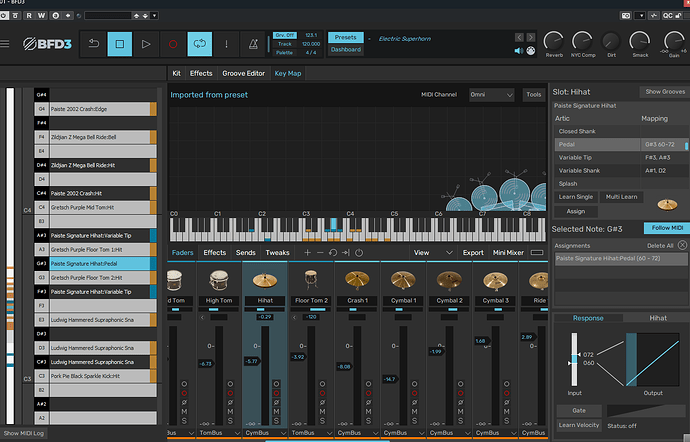Click the small cymbal image in Slot panel
This screenshot has height=442, width=690.
667,204
